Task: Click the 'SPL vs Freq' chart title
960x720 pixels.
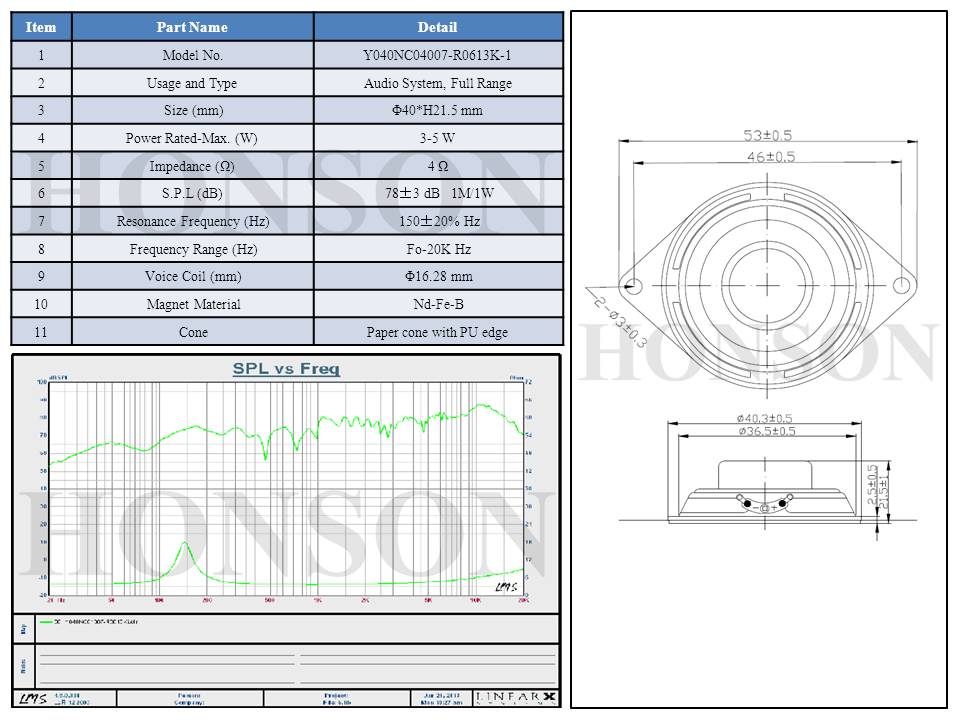Action: click(x=286, y=369)
